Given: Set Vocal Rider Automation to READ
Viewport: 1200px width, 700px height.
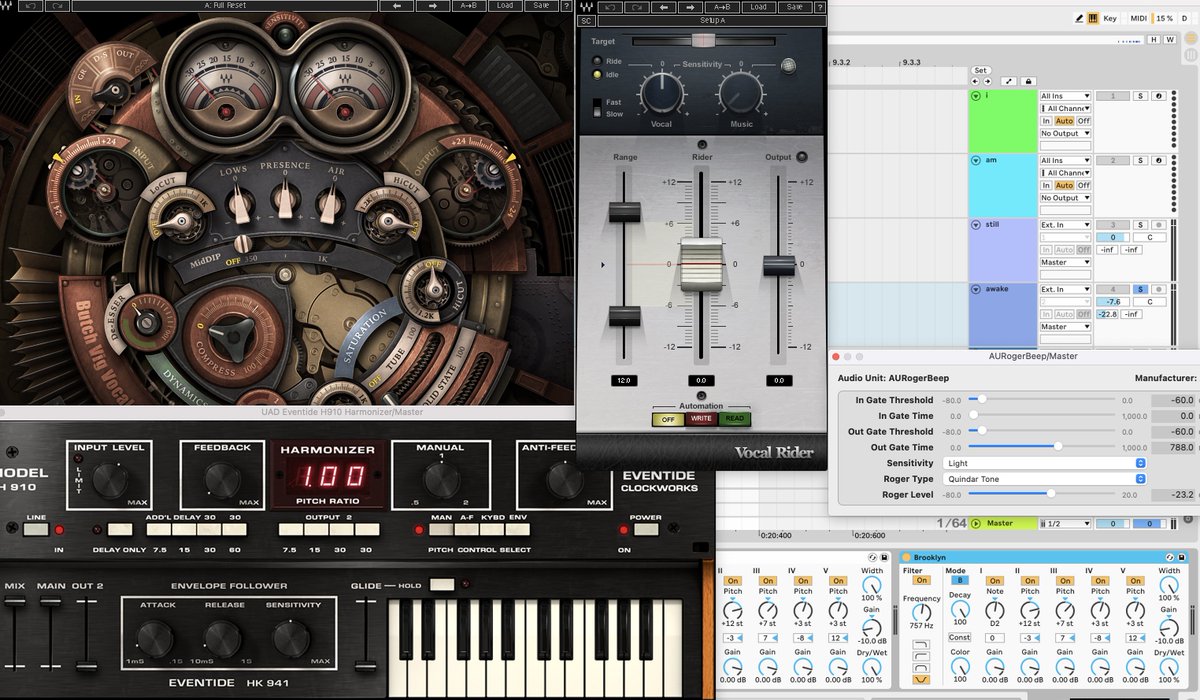Looking at the screenshot, I should (x=734, y=419).
